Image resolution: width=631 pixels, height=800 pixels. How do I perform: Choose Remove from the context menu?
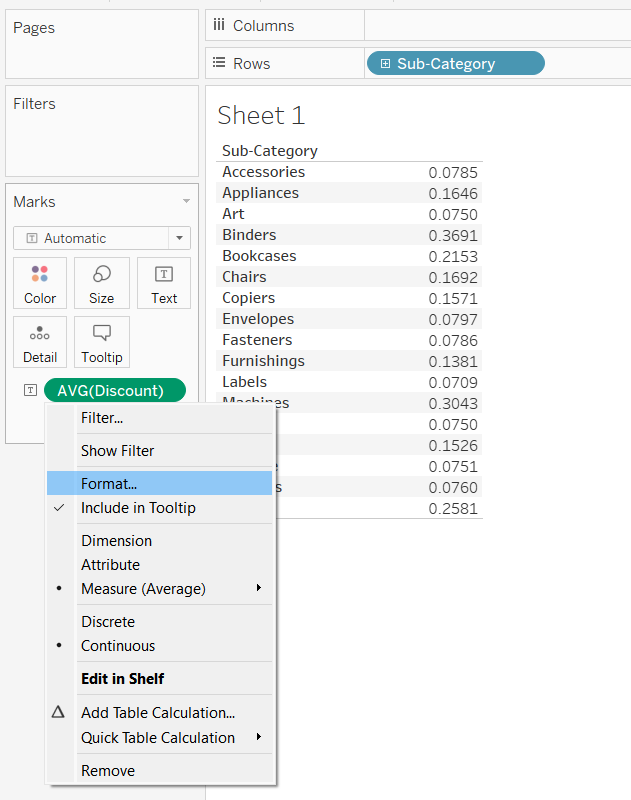tap(108, 771)
